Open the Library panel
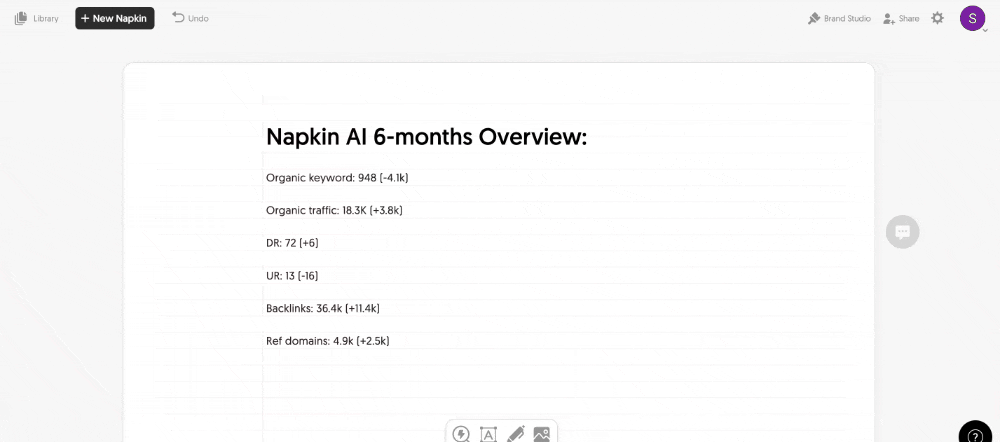This screenshot has height=442, width=1000. pyautogui.click(x=36, y=18)
